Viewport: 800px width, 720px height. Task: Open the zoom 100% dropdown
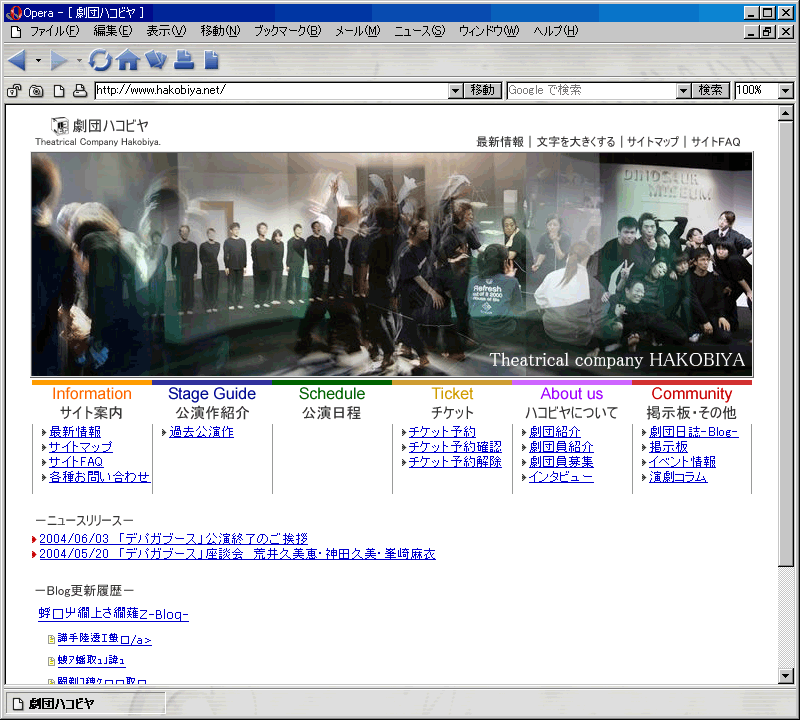[x=786, y=91]
